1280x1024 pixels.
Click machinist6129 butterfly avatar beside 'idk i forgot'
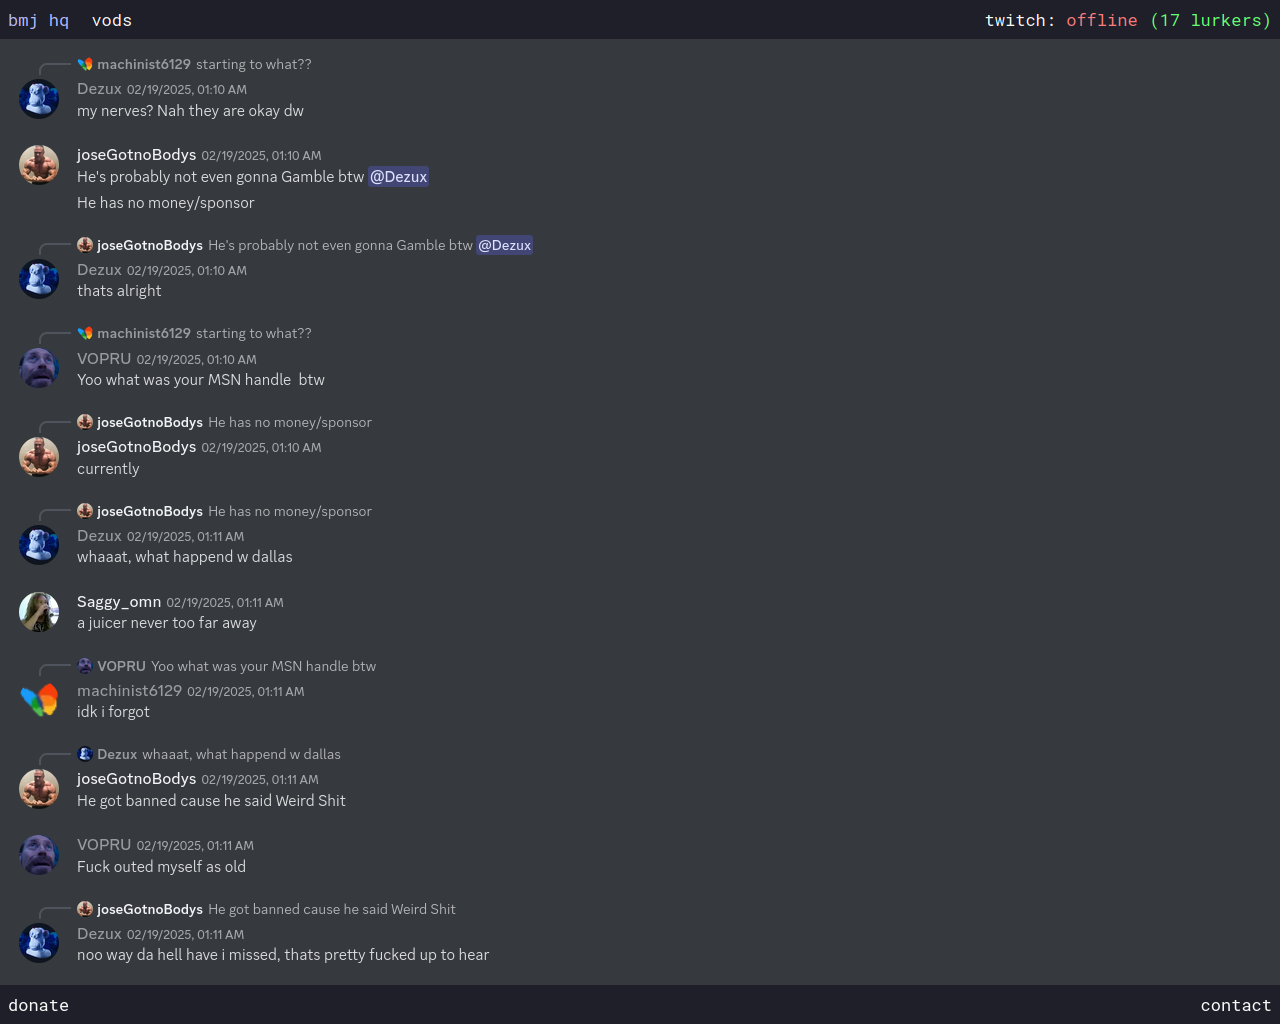(x=39, y=700)
